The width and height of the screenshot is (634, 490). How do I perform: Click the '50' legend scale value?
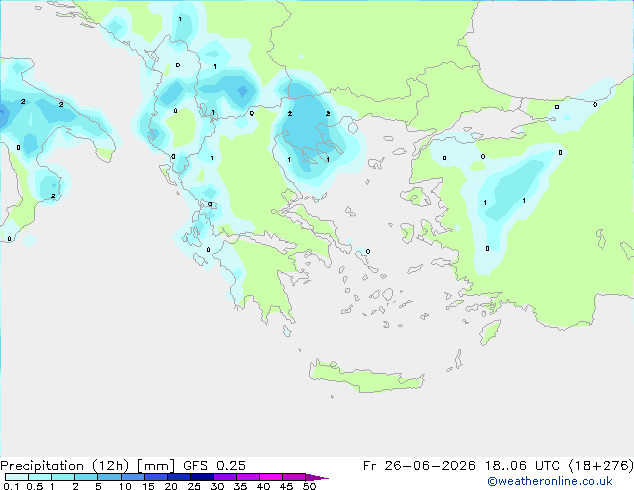[310, 486]
